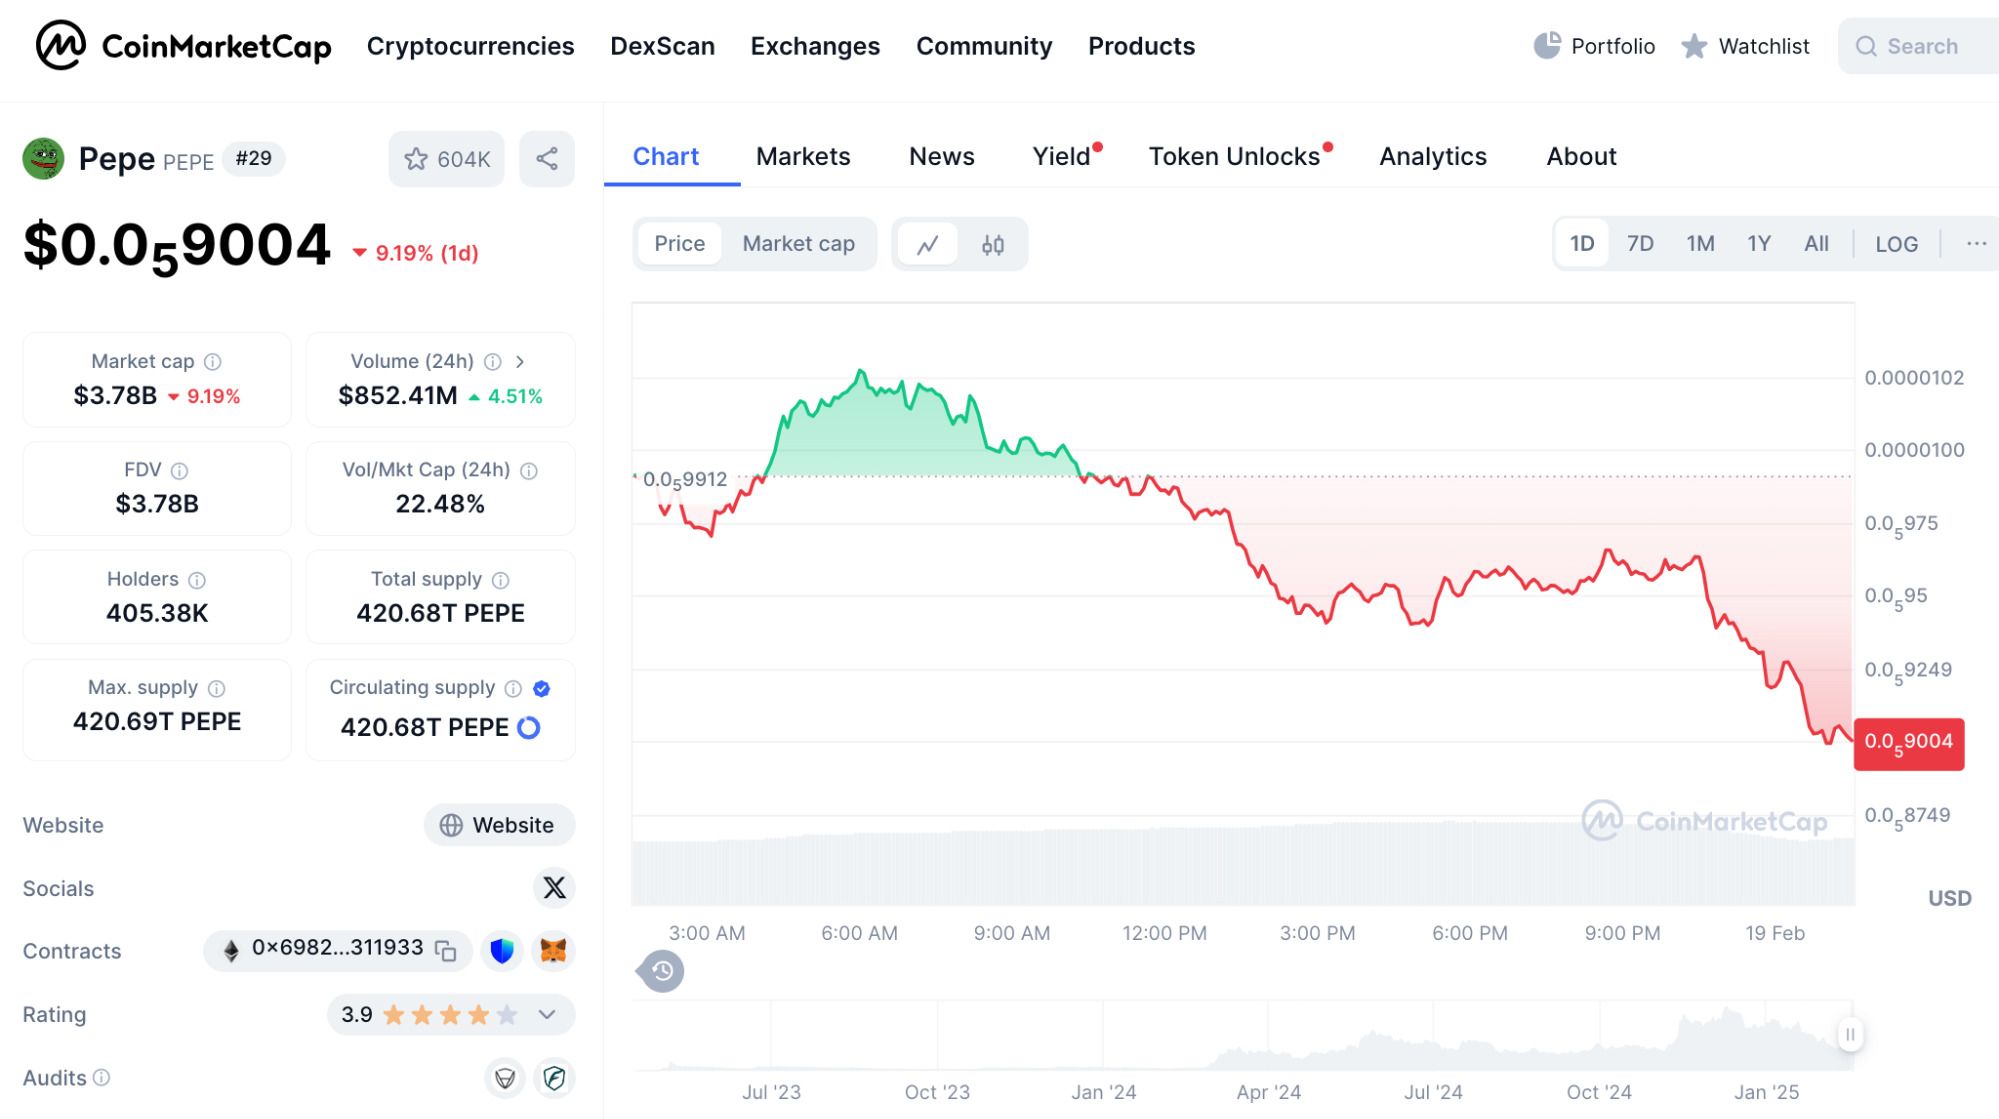This screenshot has width=1999, height=1119.
Task: Enable LOG scale on the chart
Action: pyautogui.click(x=1896, y=244)
